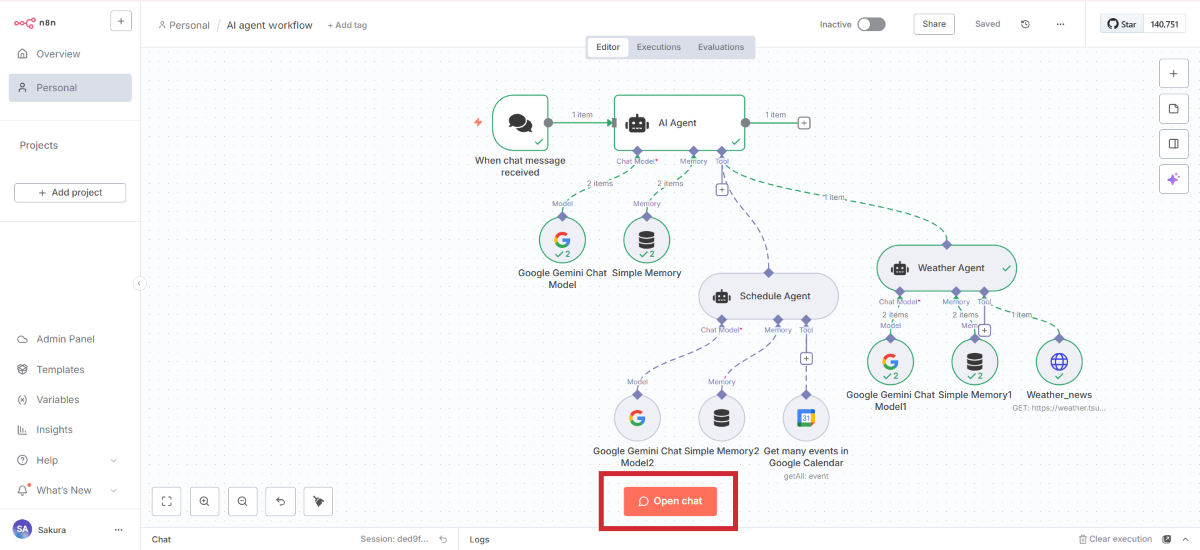This screenshot has width=1200, height=550.
Task: Open the AI assistant sparkle button
Action: pyautogui.click(x=1173, y=178)
